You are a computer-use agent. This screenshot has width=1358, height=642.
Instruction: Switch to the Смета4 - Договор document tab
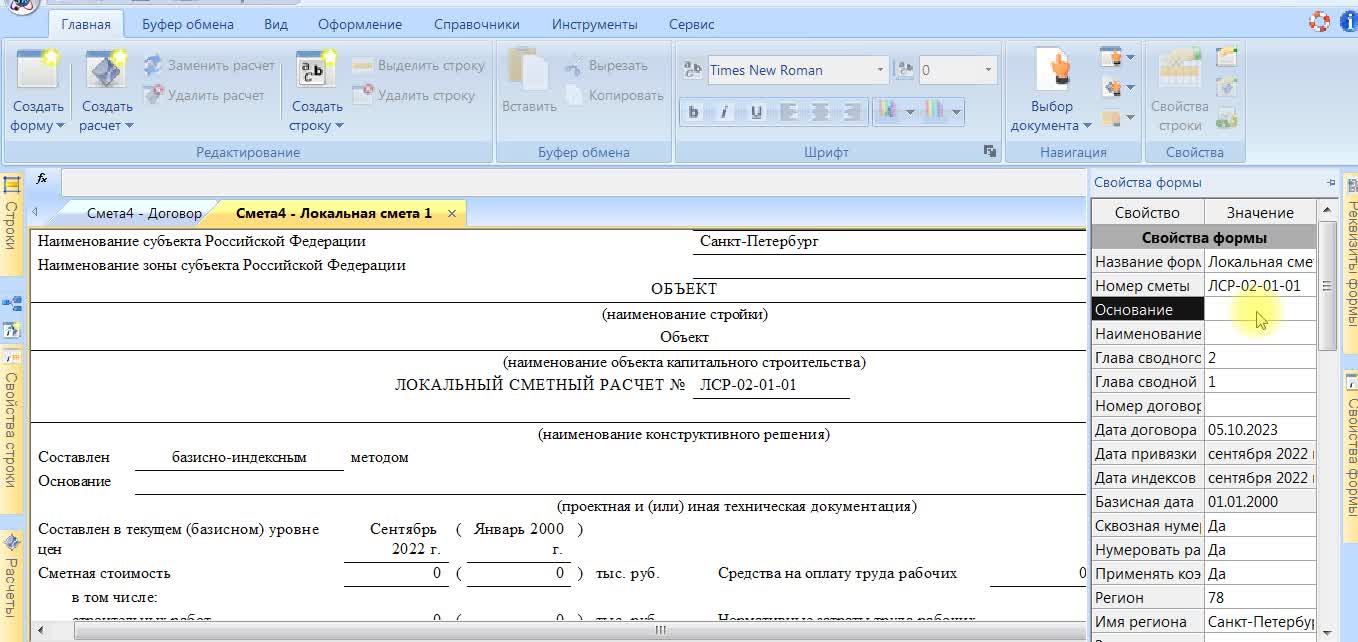tap(144, 213)
